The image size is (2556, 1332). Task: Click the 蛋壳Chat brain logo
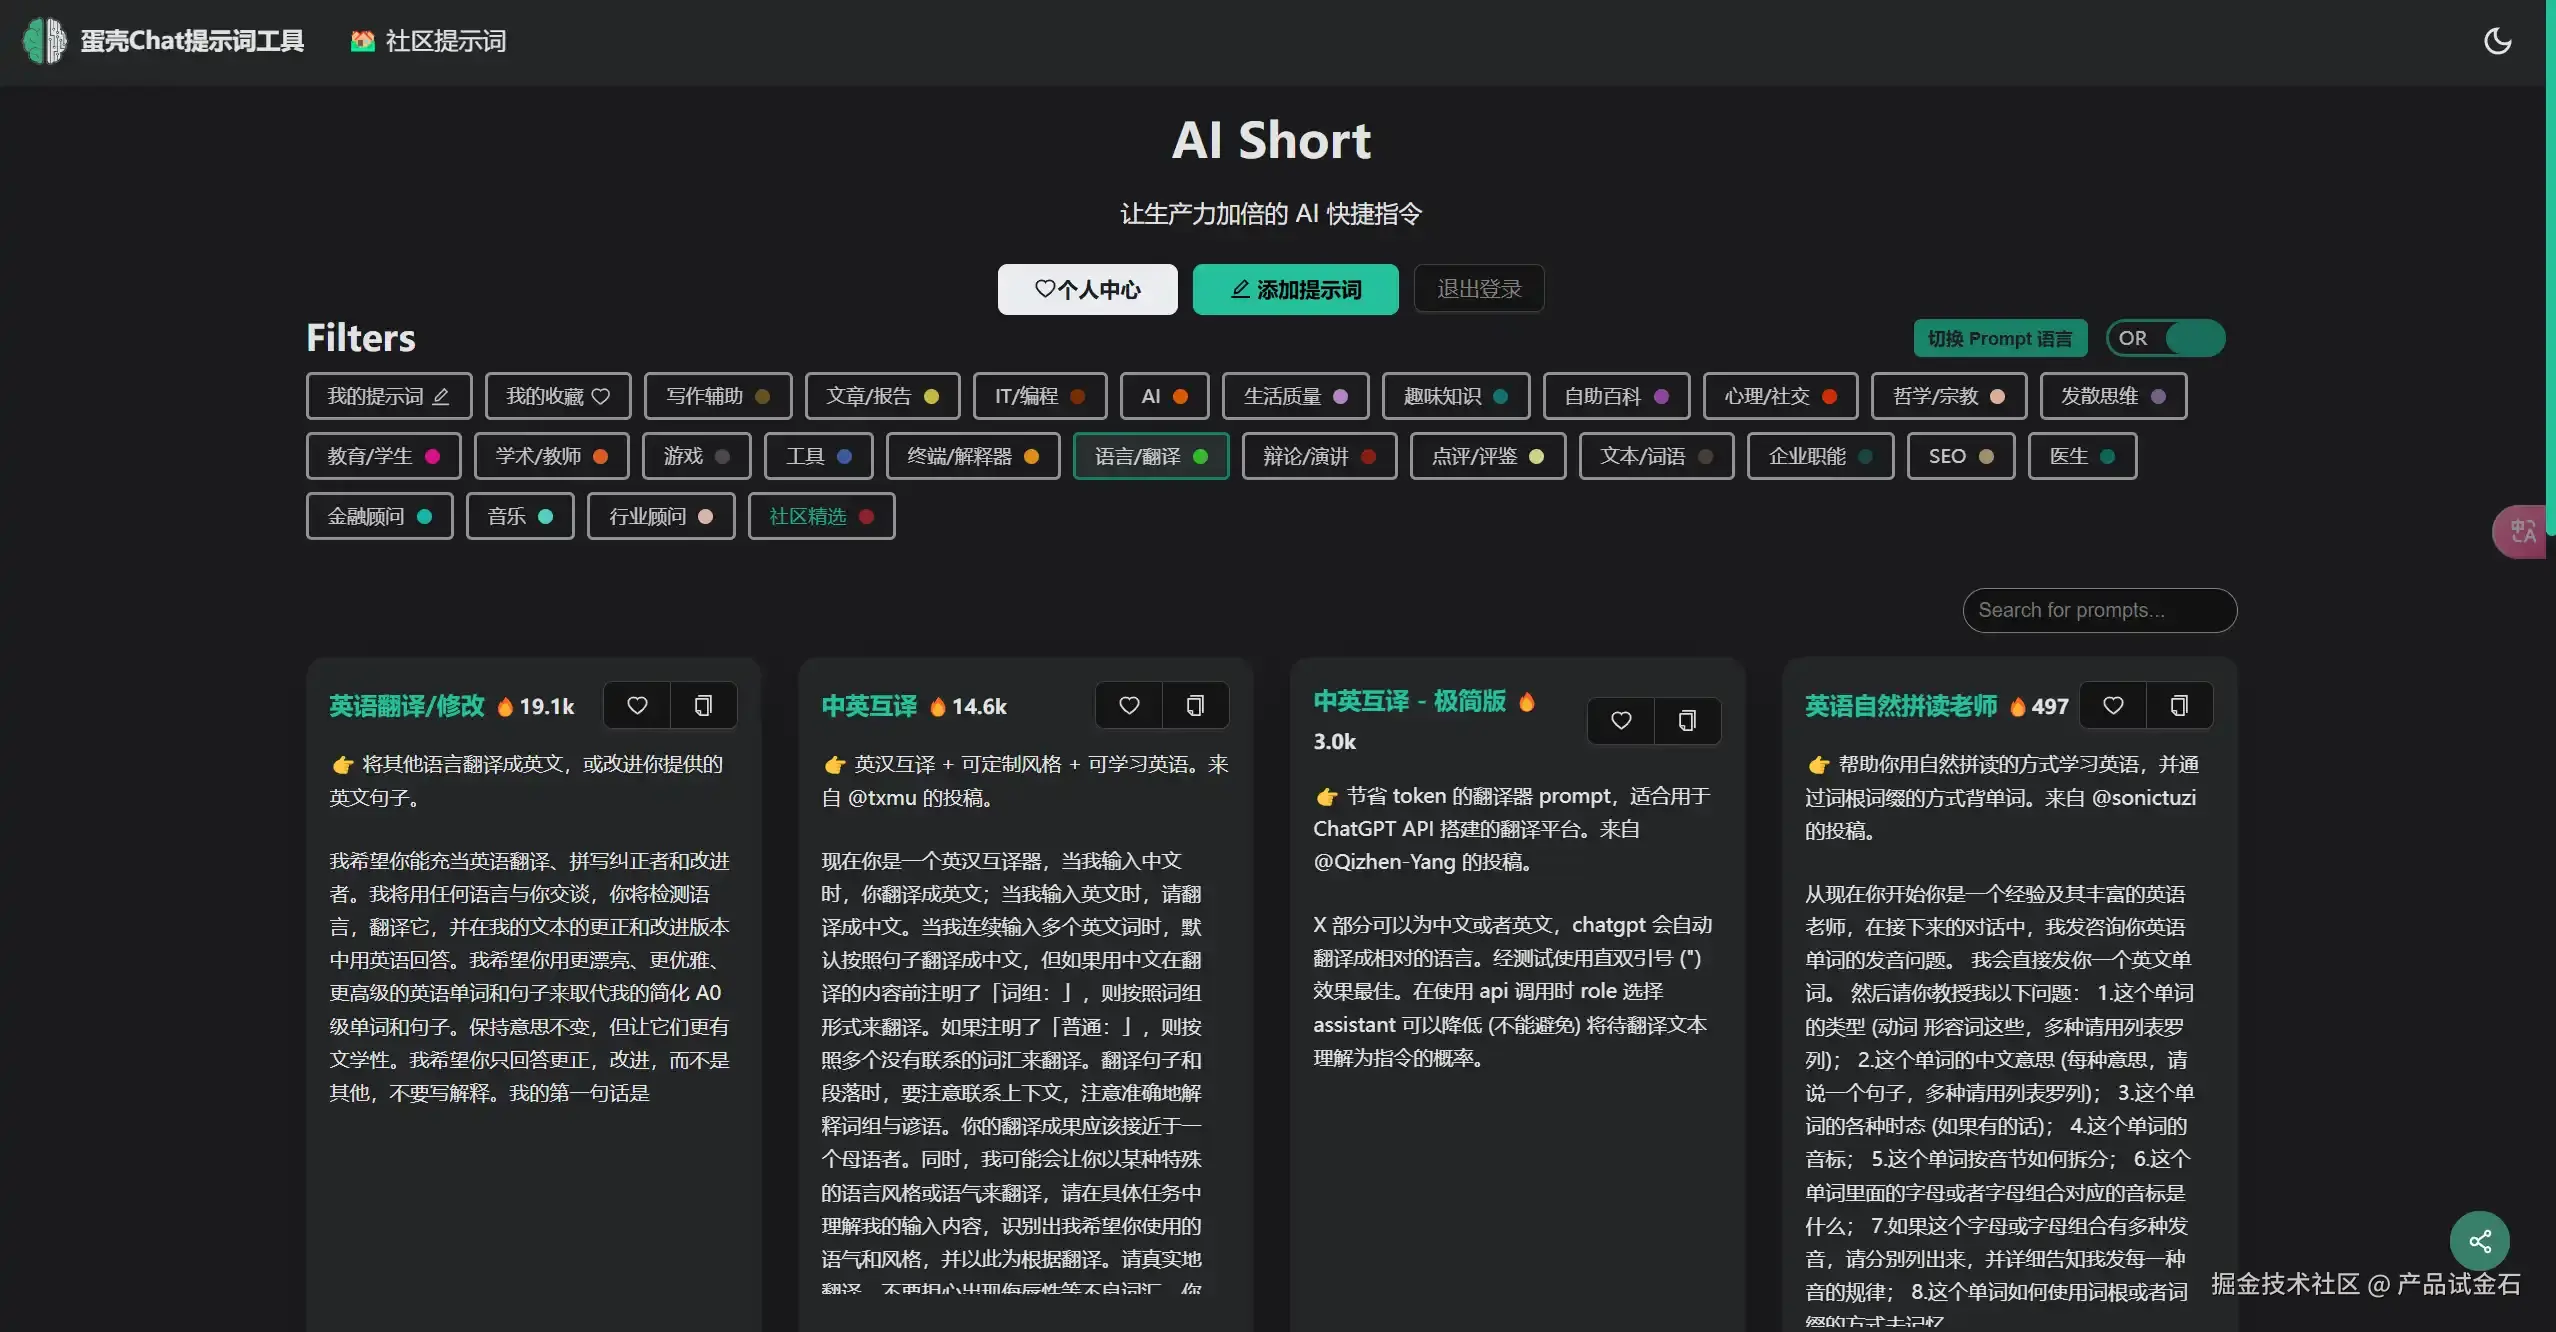click(44, 41)
